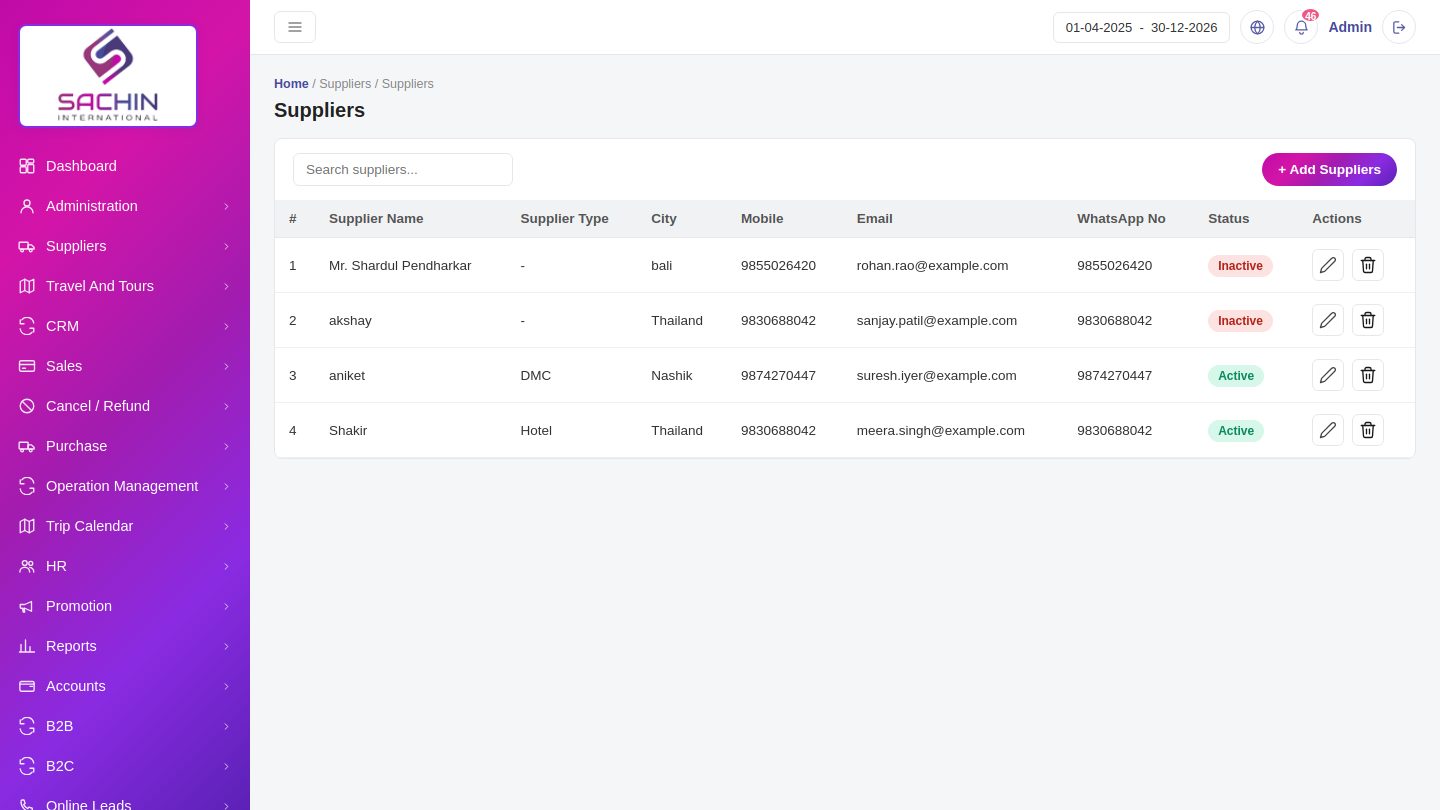Open the B2B sidebar menu
This screenshot has height=810, width=1440.
[125, 726]
